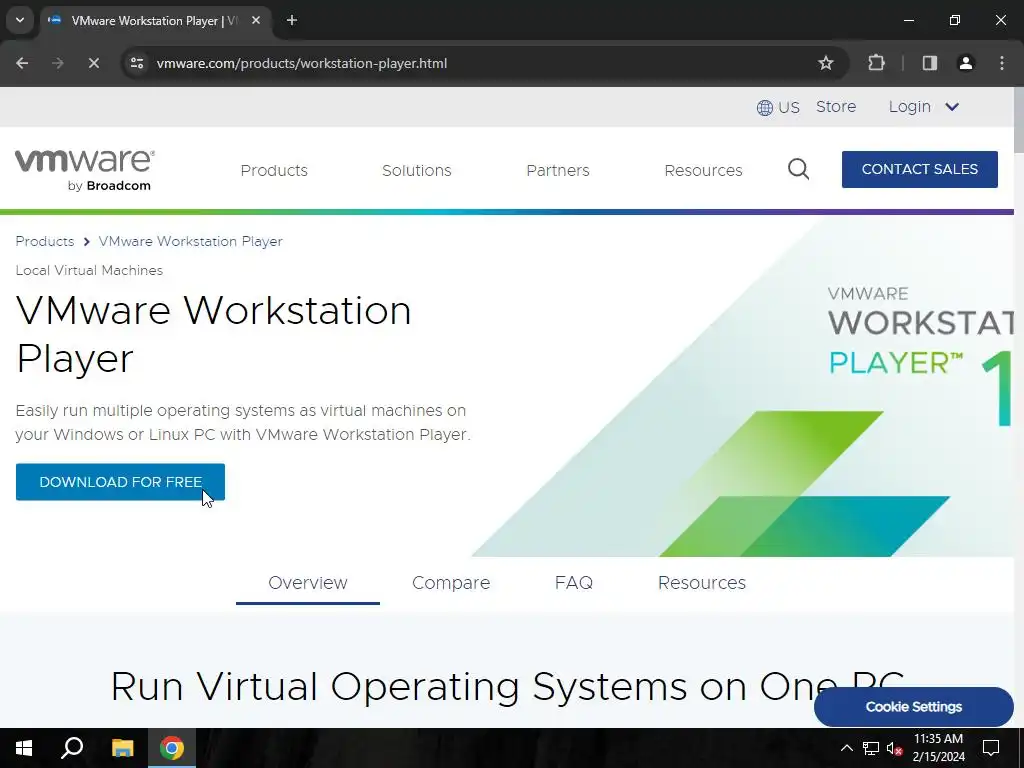Viewport: 1024px width, 768px height.
Task: Click the CONTACT SALES button
Action: 920,169
